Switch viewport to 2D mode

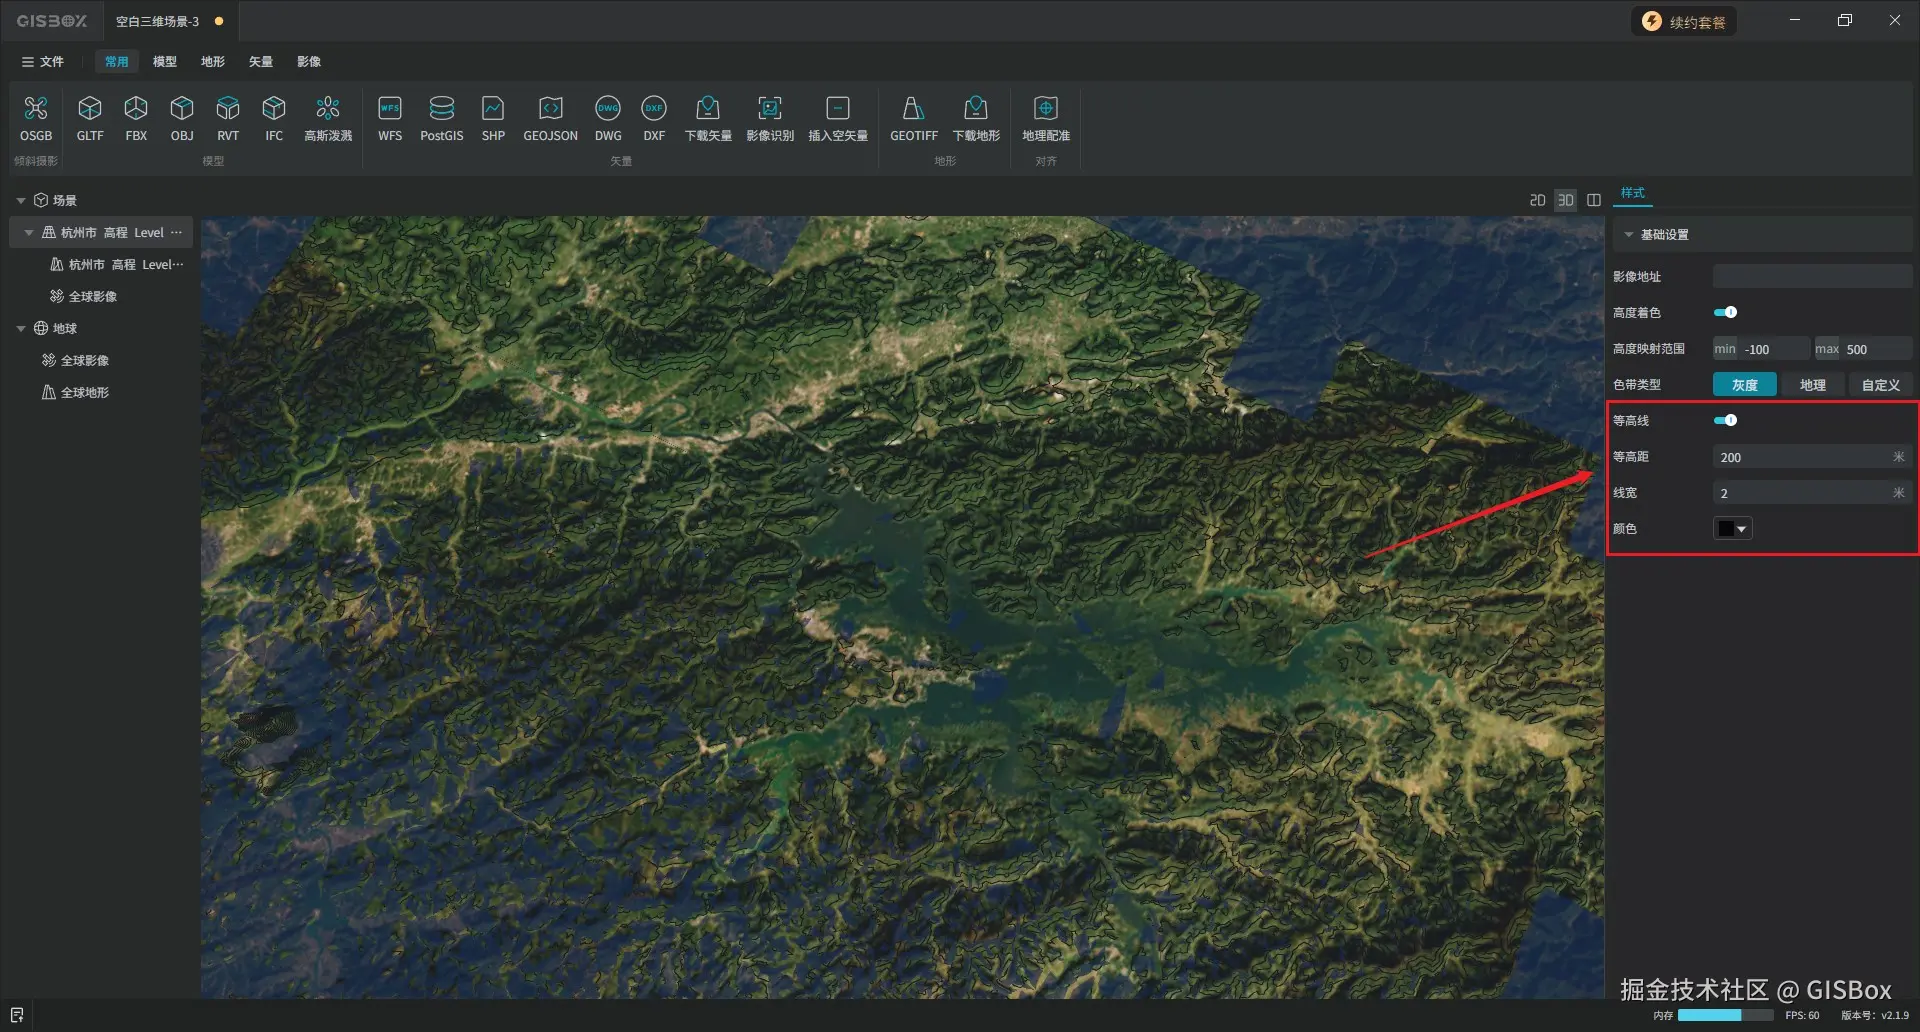[x=1538, y=200]
